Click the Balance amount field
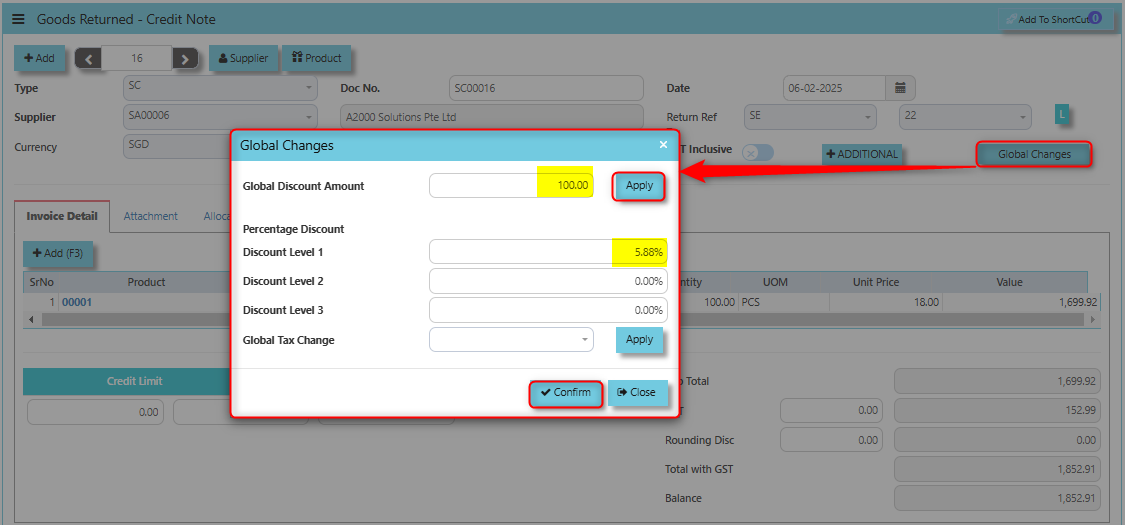This screenshot has height=525, width=1125. coord(997,498)
